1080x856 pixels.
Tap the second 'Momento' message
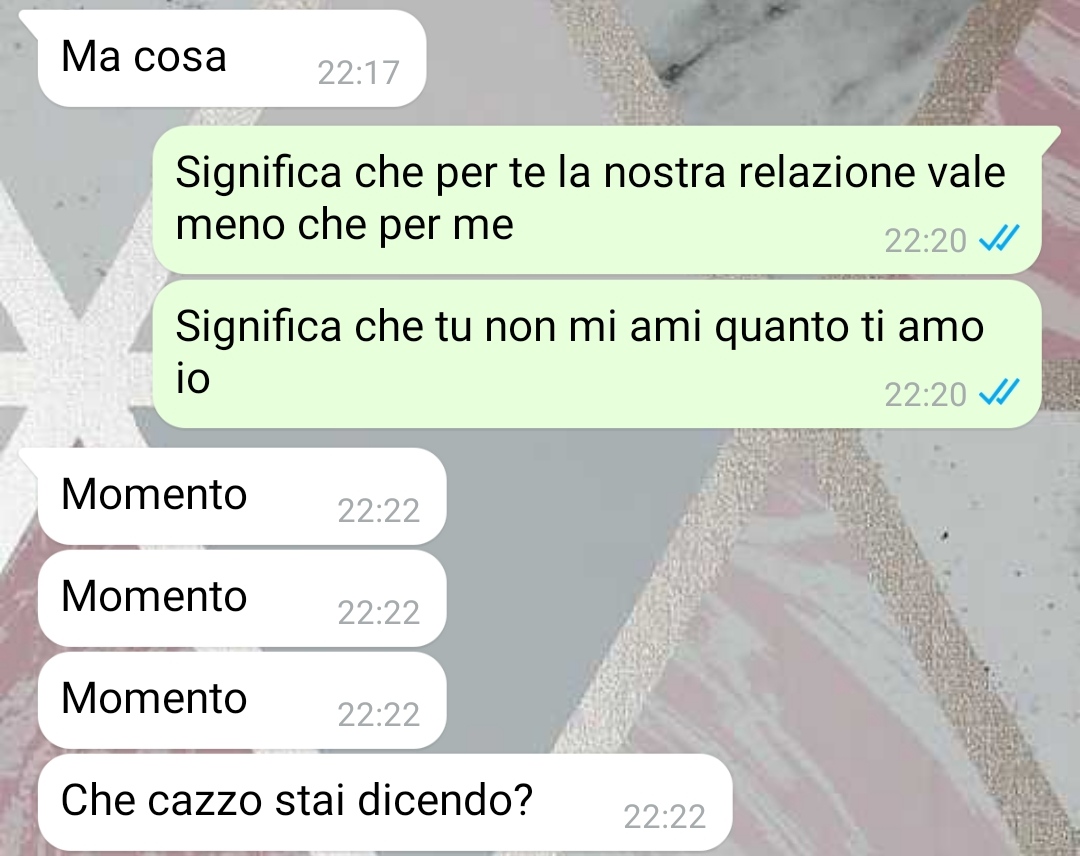242,598
